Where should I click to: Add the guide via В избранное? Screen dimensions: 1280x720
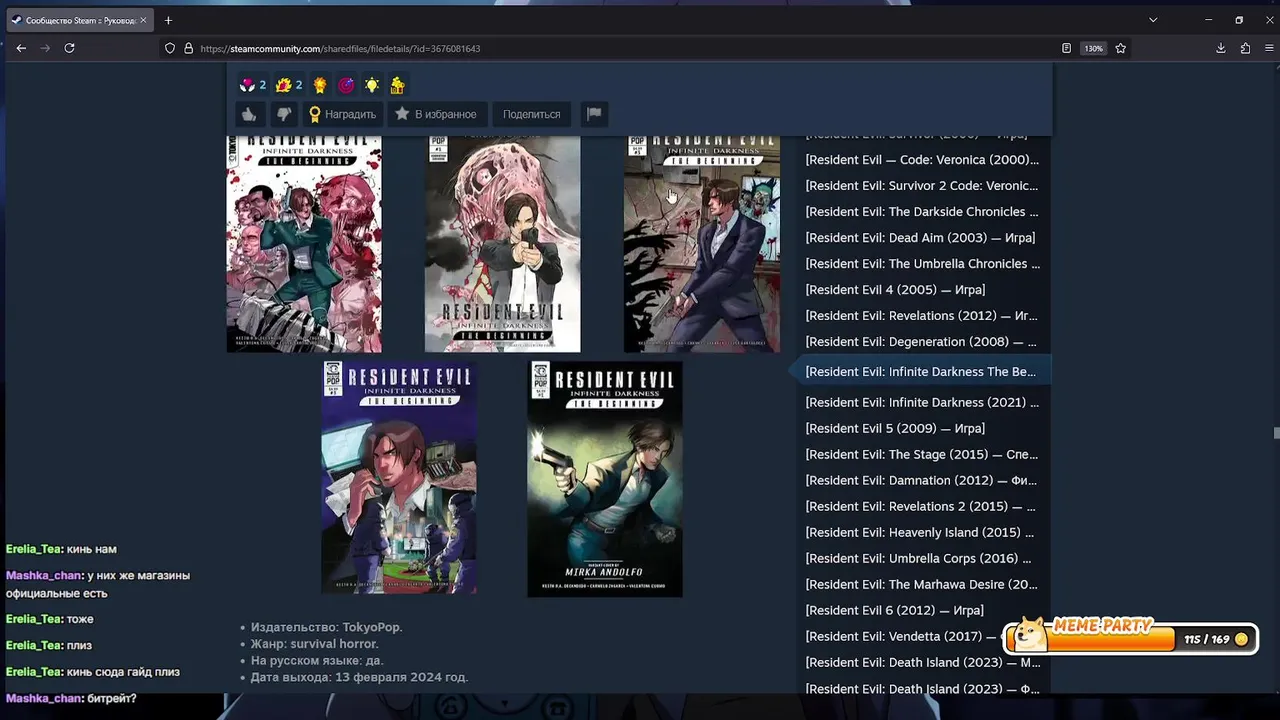(x=436, y=114)
